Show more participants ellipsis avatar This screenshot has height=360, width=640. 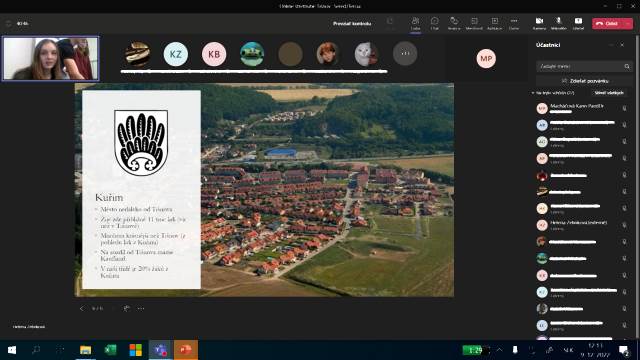click(405, 53)
